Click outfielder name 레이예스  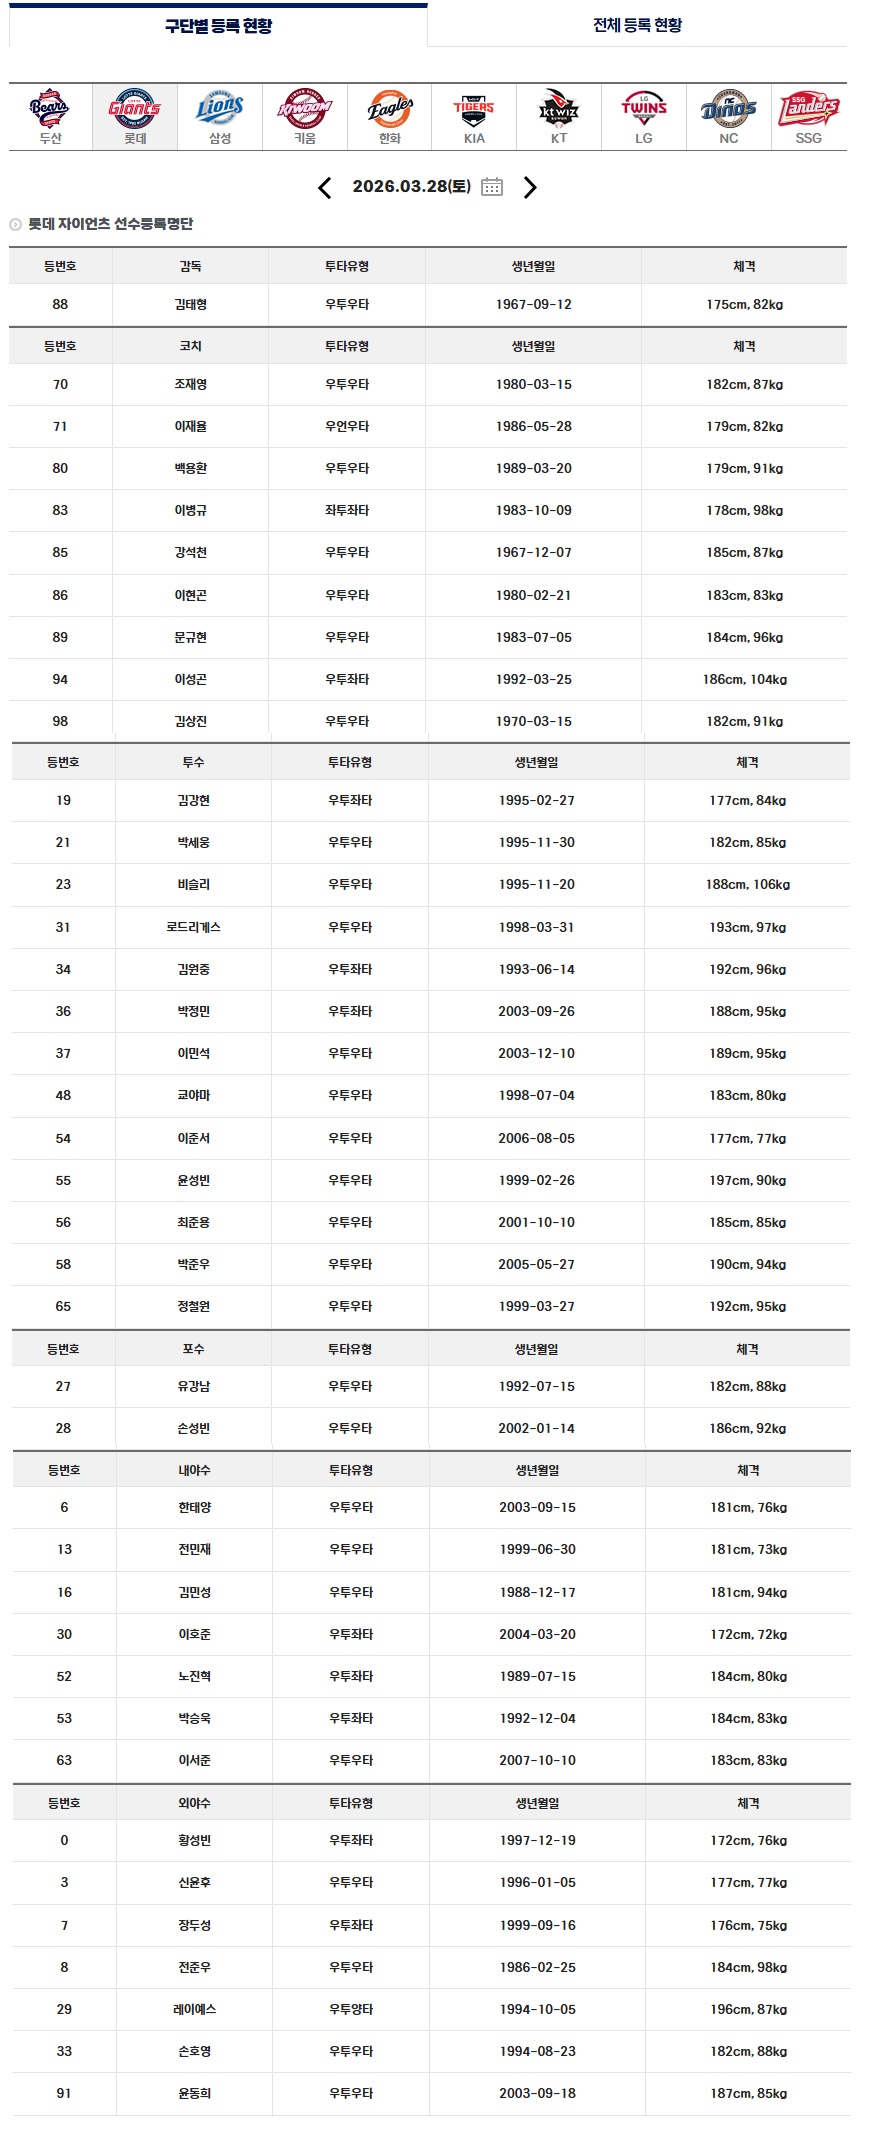194,2010
